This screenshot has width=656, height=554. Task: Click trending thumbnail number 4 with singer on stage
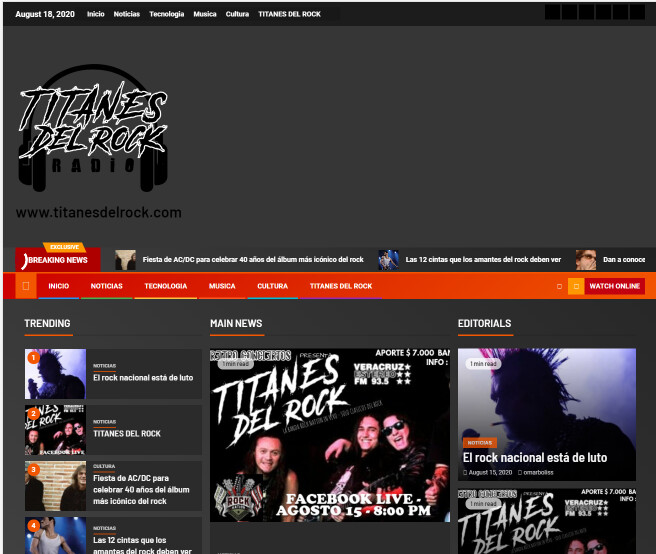click(x=55, y=536)
